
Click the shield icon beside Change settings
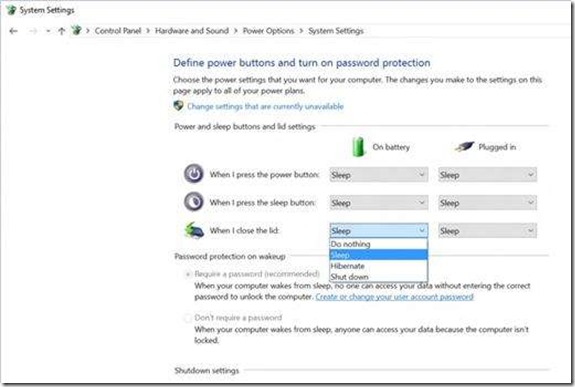click(178, 106)
